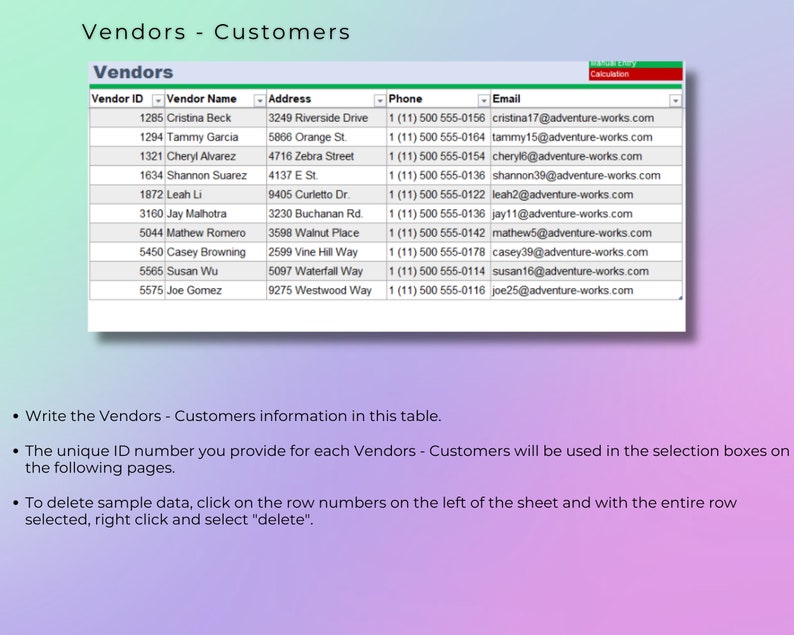The width and height of the screenshot is (794, 635).
Task: Select the Address header cell
Action: pyautogui.click(x=327, y=99)
